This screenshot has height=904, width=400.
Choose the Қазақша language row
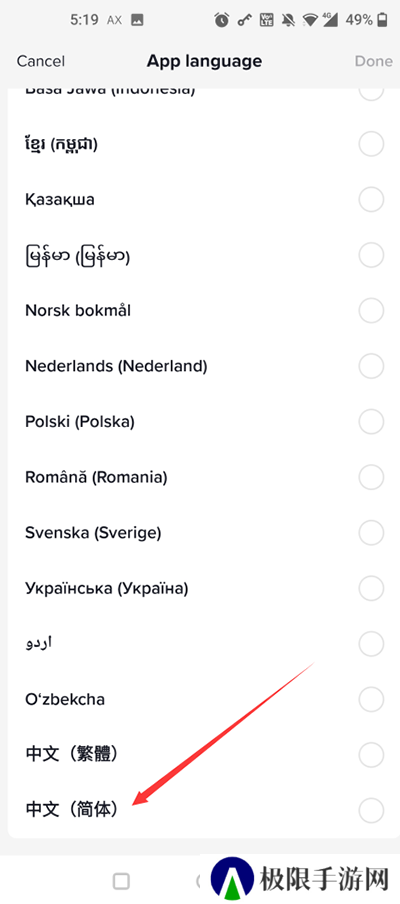point(200,200)
